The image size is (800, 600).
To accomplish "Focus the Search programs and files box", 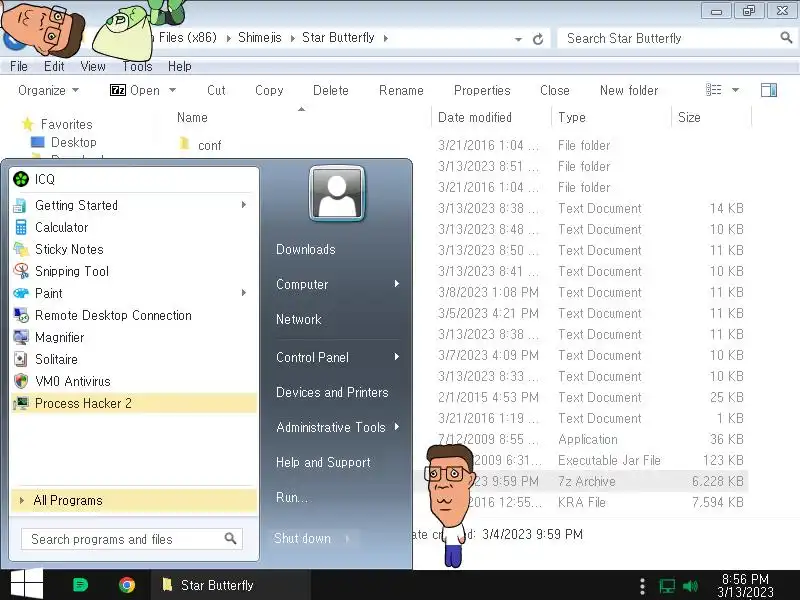I will coord(132,539).
